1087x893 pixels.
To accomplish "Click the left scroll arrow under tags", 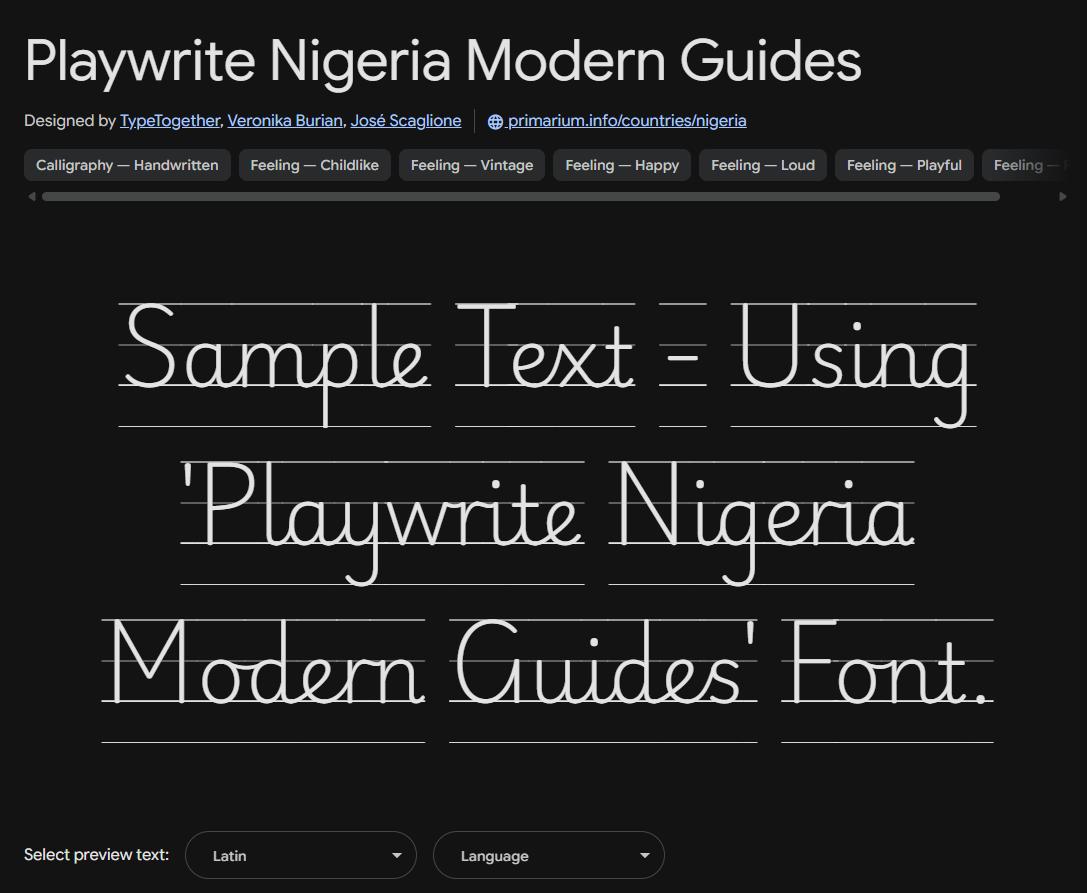I will (31, 197).
